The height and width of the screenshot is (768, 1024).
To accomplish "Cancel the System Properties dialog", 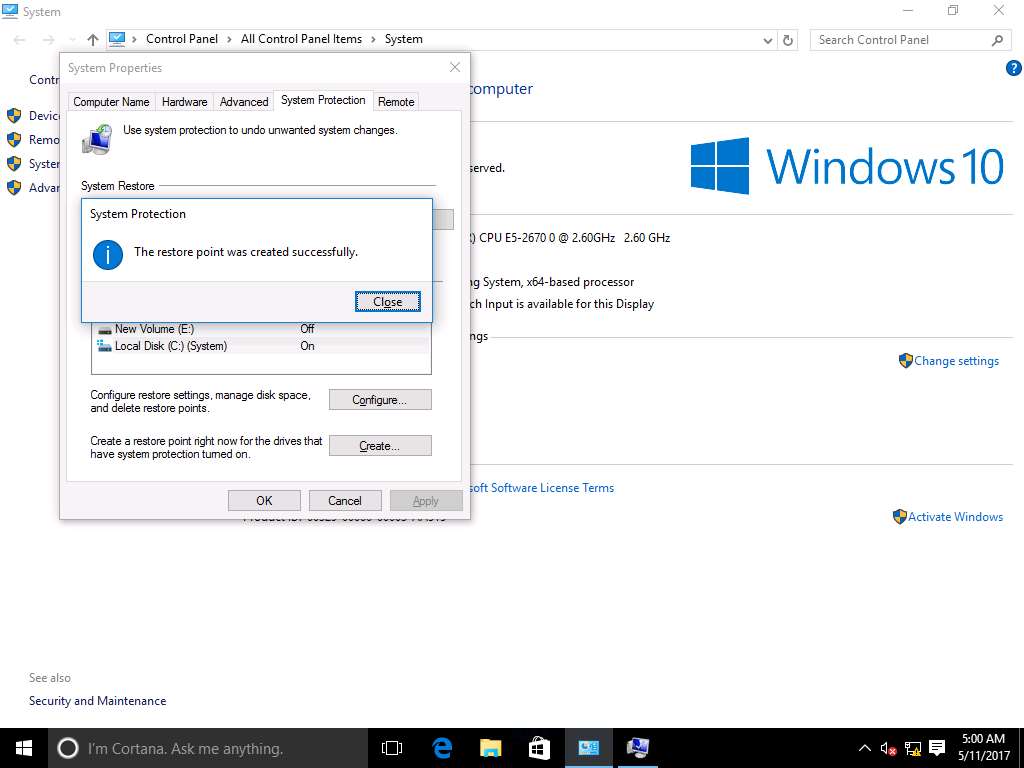I will [x=345, y=500].
